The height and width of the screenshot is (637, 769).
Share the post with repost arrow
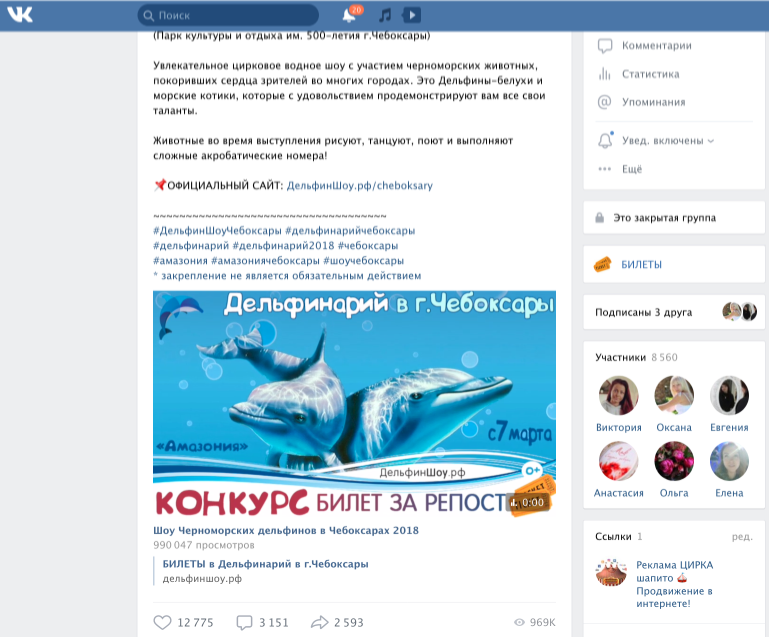320,622
